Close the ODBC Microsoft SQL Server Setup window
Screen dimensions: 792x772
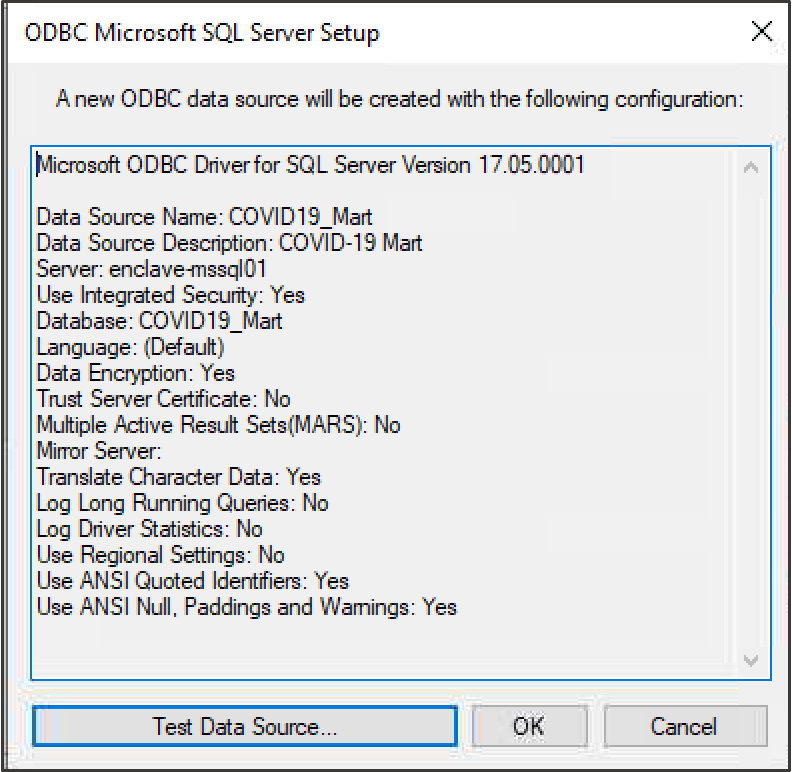click(761, 31)
